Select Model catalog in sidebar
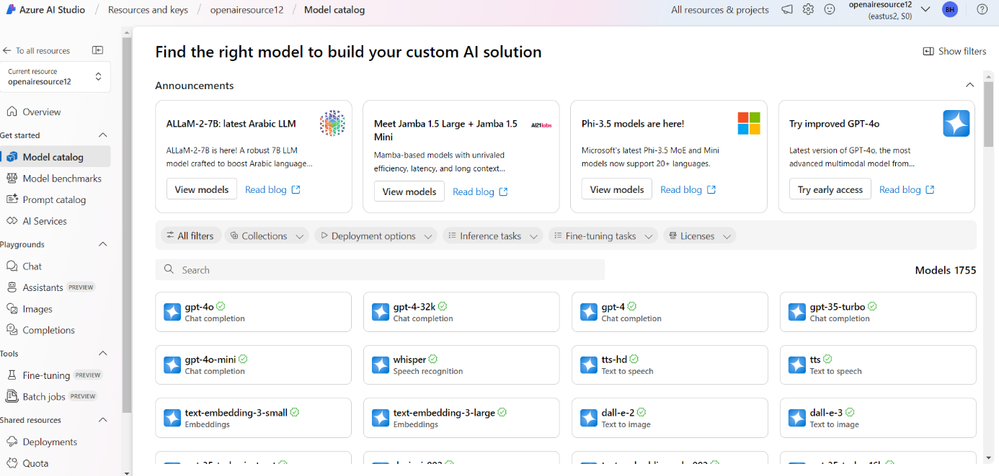Screen dimensions: 999x476 [x=55, y=157]
